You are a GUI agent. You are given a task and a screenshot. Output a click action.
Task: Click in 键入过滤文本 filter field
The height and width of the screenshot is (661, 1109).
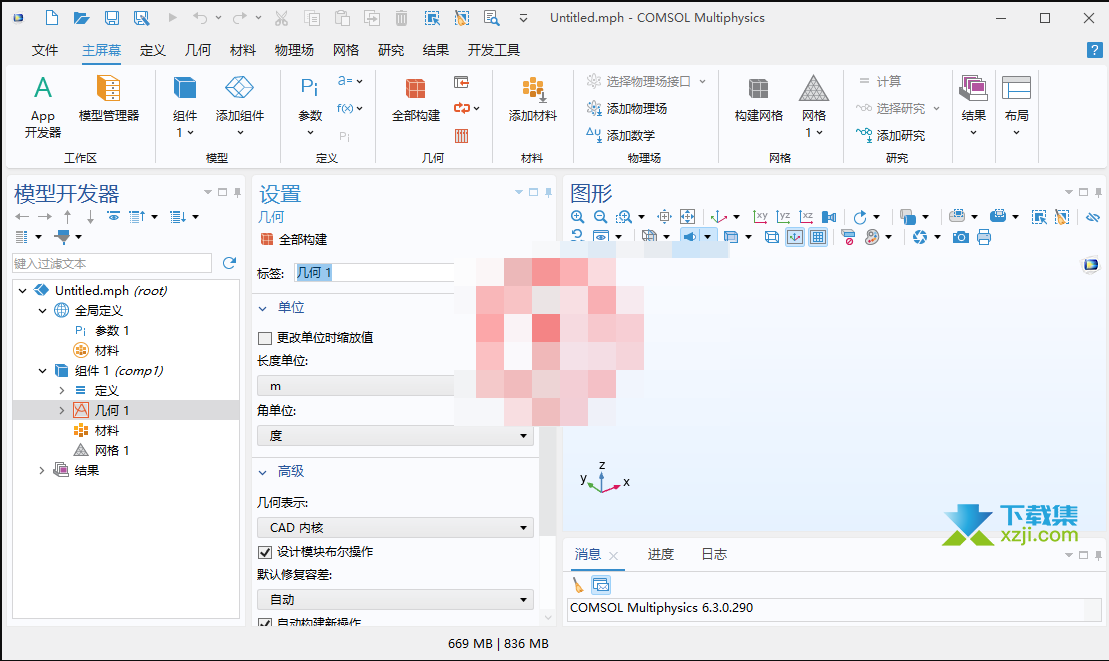[112, 263]
